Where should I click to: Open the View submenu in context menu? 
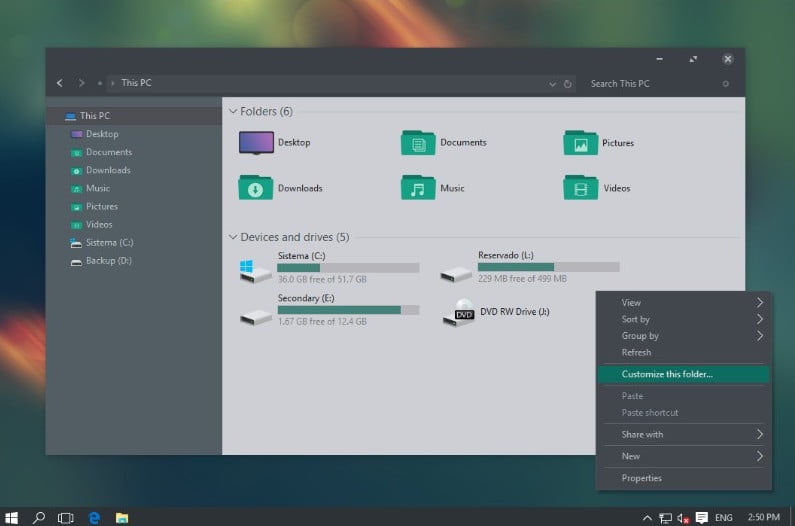pyautogui.click(x=683, y=303)
